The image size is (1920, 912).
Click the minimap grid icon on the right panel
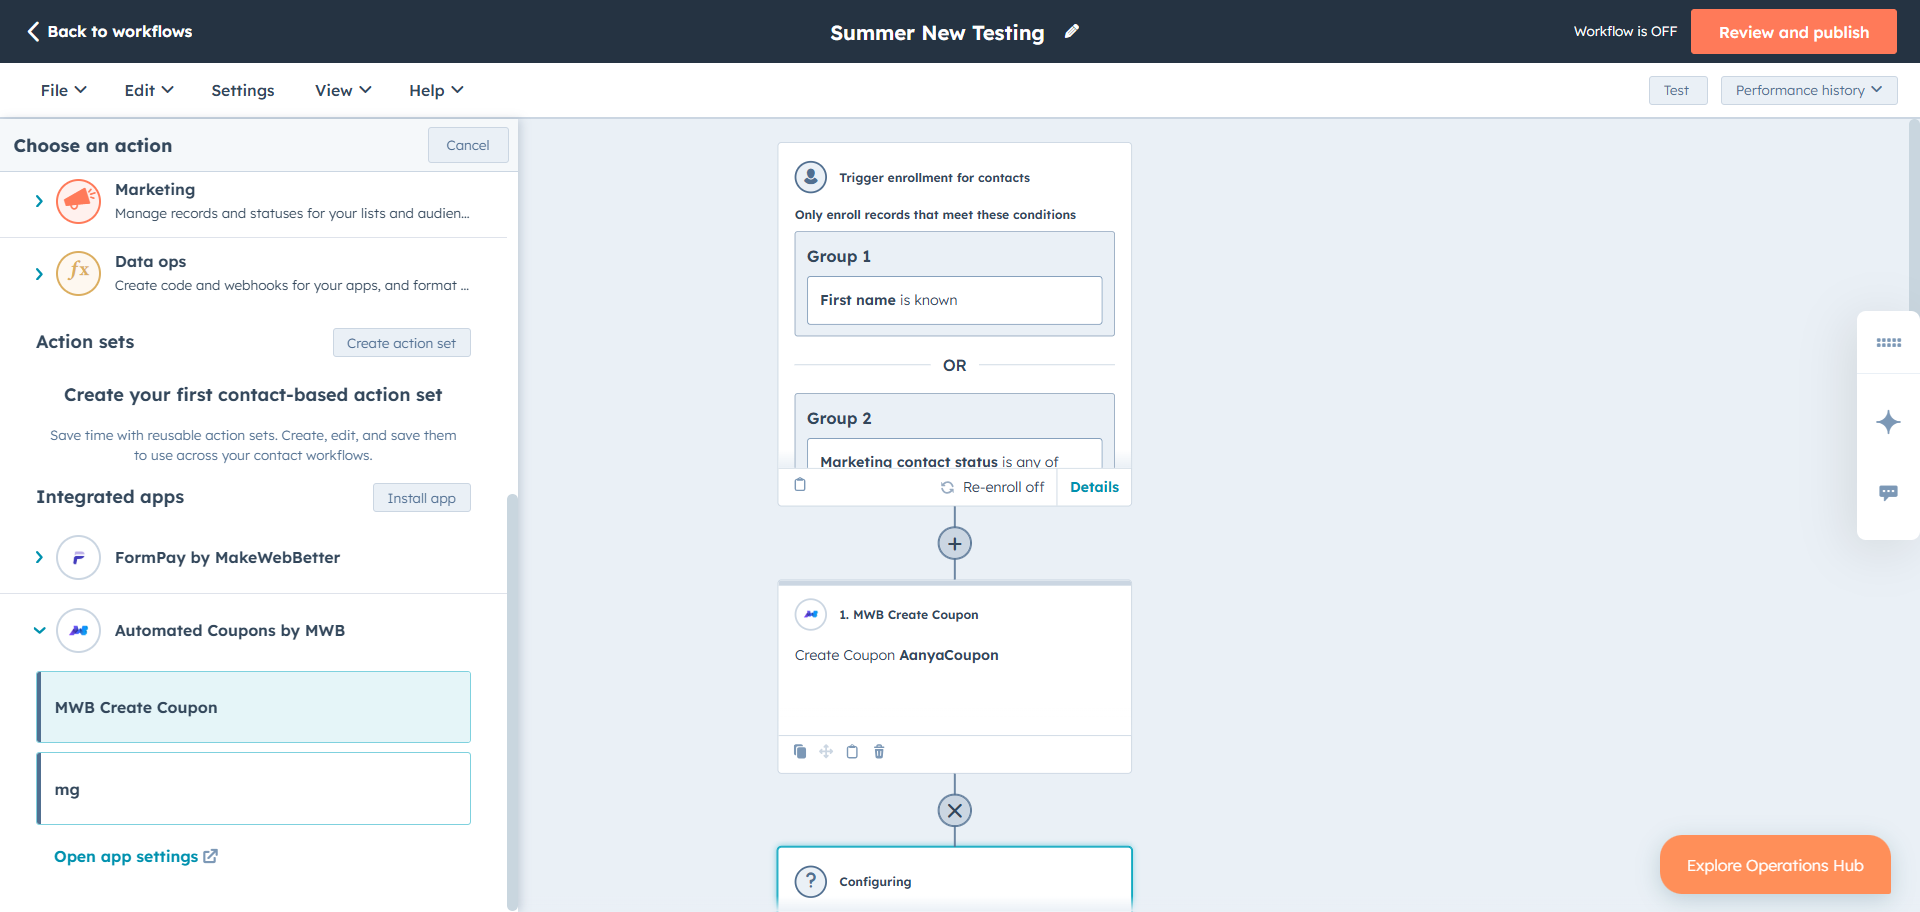pos(1888,342)
